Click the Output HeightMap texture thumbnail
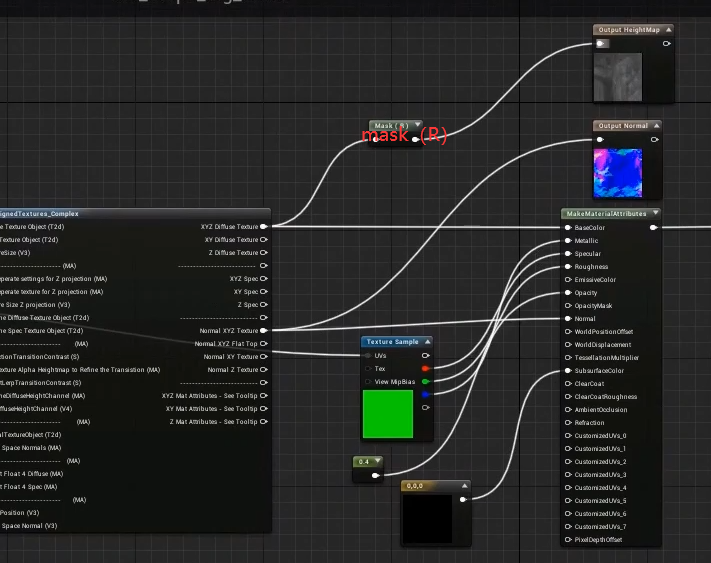 (618, 77)
